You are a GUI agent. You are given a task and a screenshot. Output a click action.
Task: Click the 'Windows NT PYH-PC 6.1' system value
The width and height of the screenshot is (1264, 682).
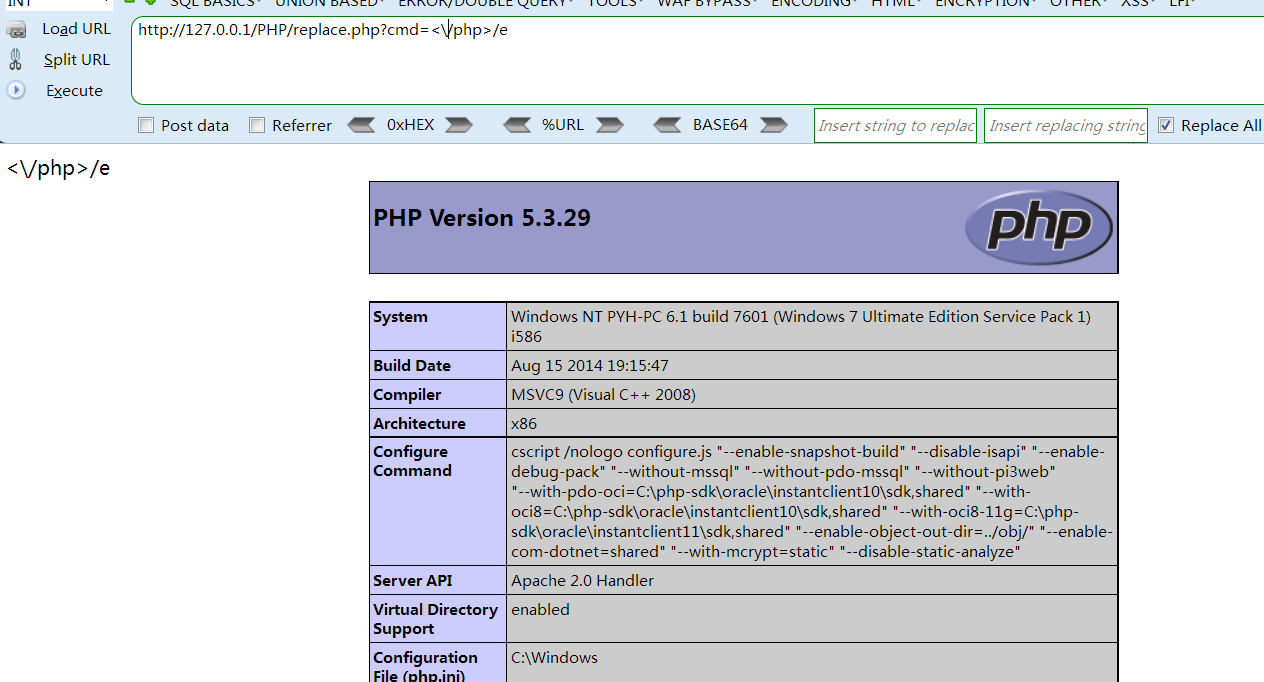point(801,326)
